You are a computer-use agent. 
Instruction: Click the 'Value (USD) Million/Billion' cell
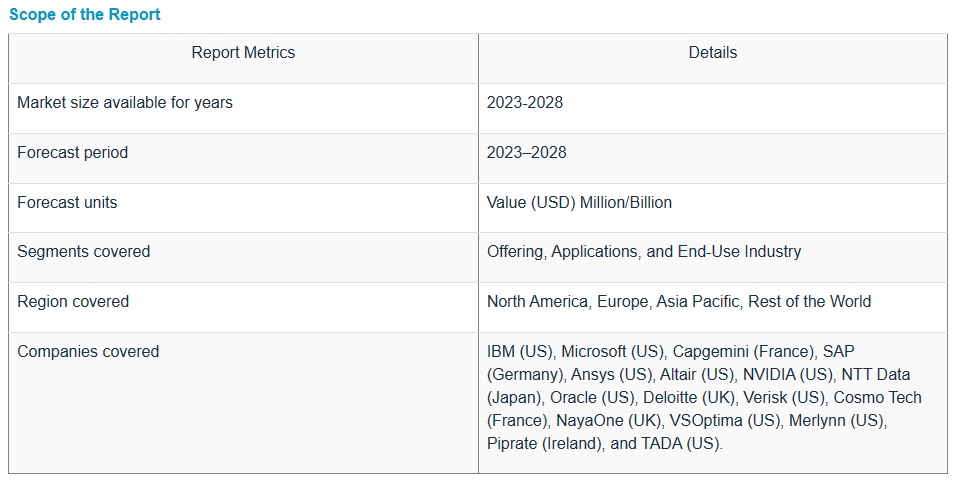coord(579,203)
